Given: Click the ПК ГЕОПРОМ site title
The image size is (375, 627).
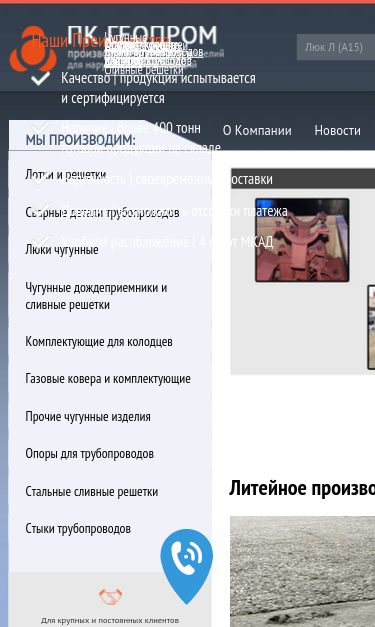Looking at the screenshot, I should pyautogui.click(x=142, y=35).
